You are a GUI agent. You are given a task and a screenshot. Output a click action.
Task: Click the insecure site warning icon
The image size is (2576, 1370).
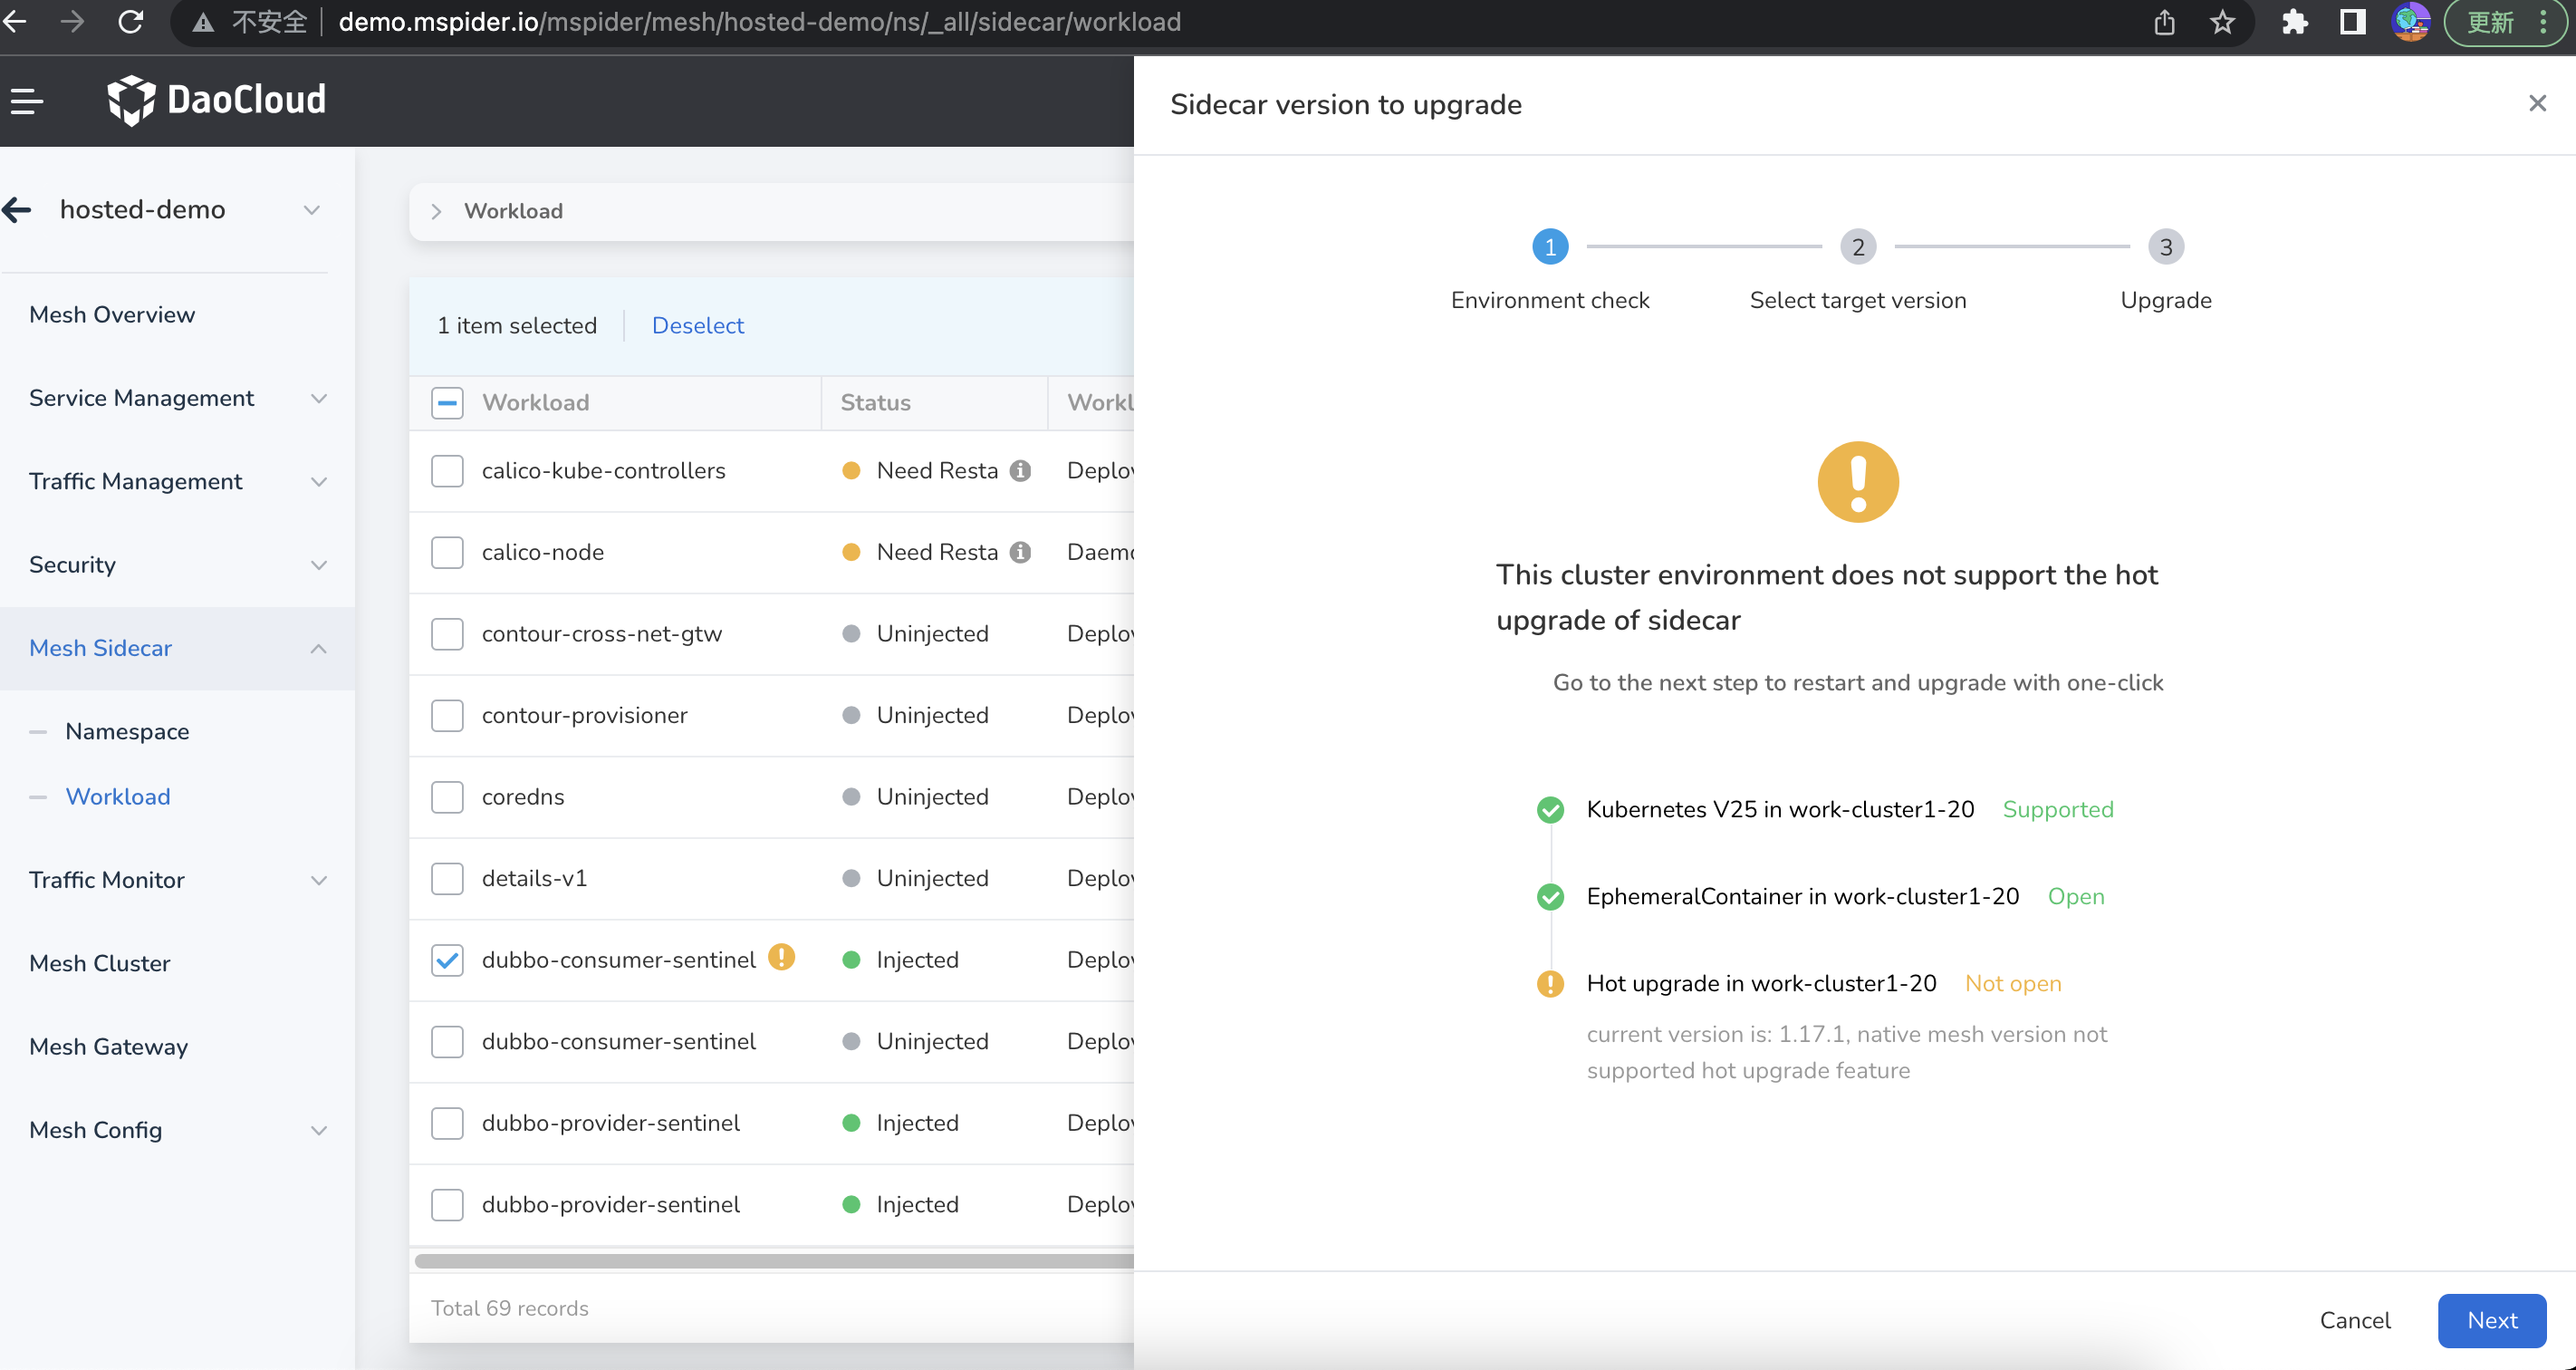203,22
